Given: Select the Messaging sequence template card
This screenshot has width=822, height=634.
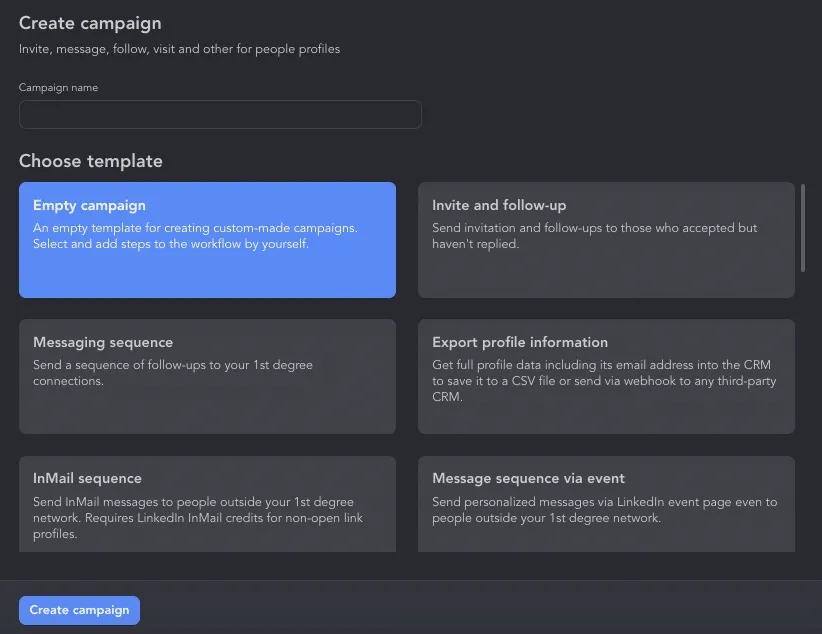Looking at the screenshot, I should (207, 376).
